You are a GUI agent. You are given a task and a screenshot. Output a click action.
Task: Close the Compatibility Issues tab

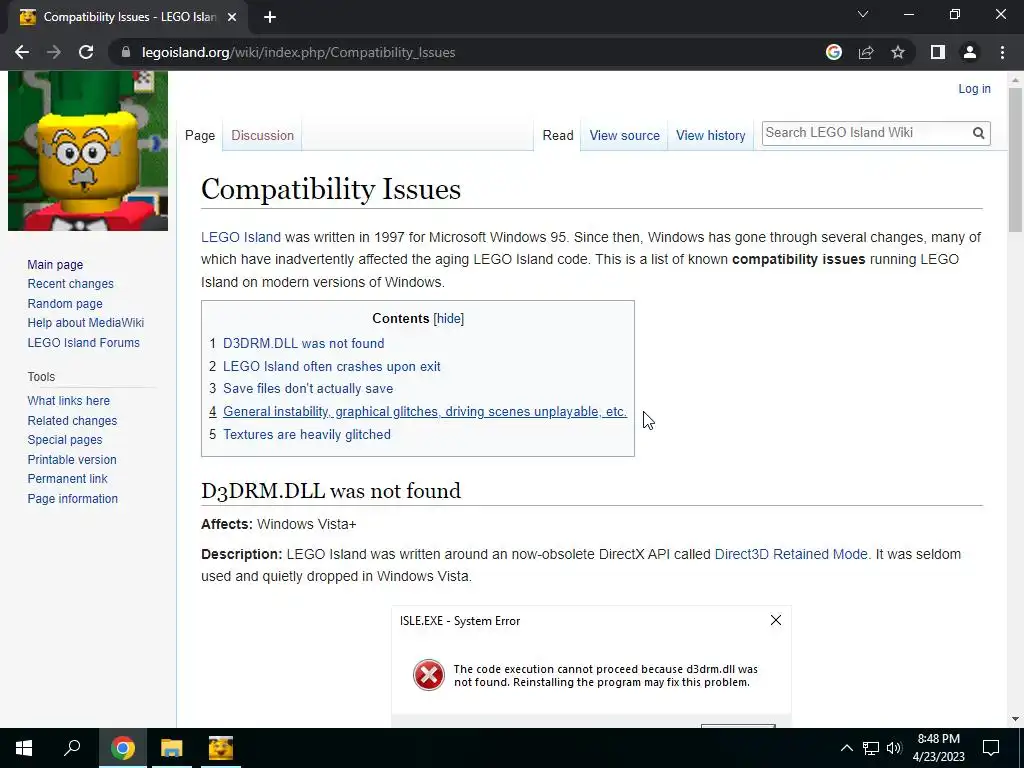click(x=232, y=17)
